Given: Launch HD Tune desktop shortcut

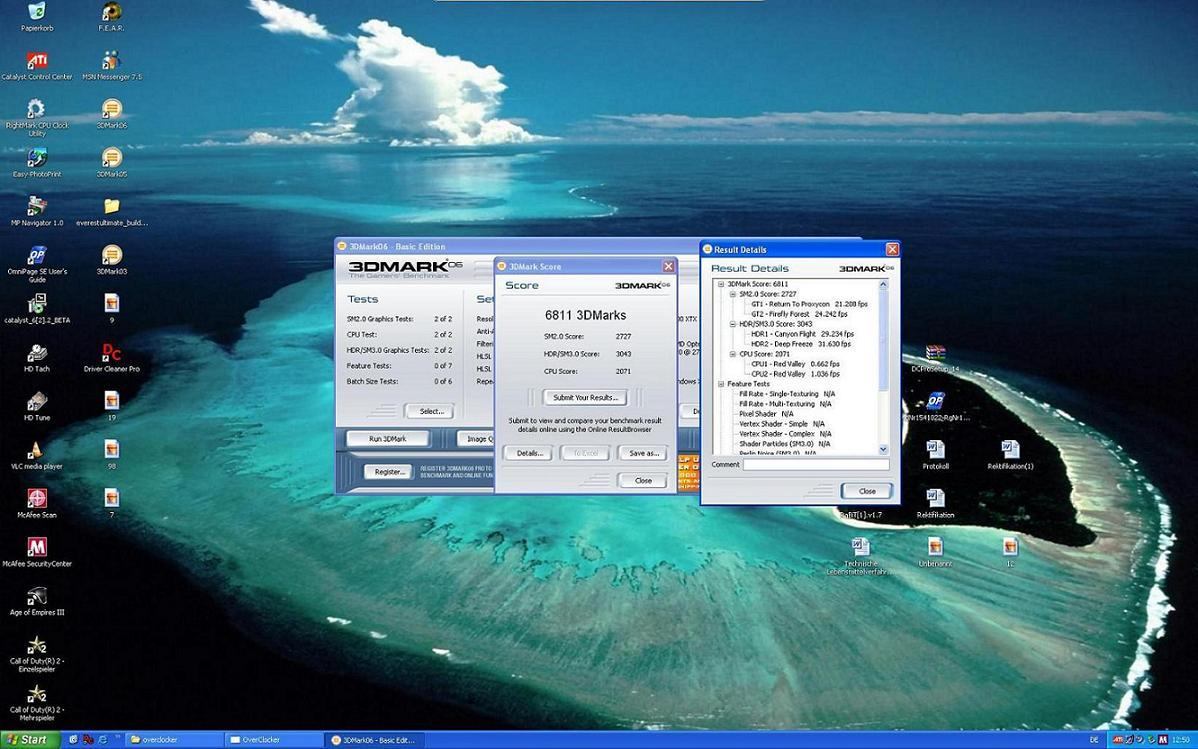Looking at the screenshot, I should pos(37,407).
